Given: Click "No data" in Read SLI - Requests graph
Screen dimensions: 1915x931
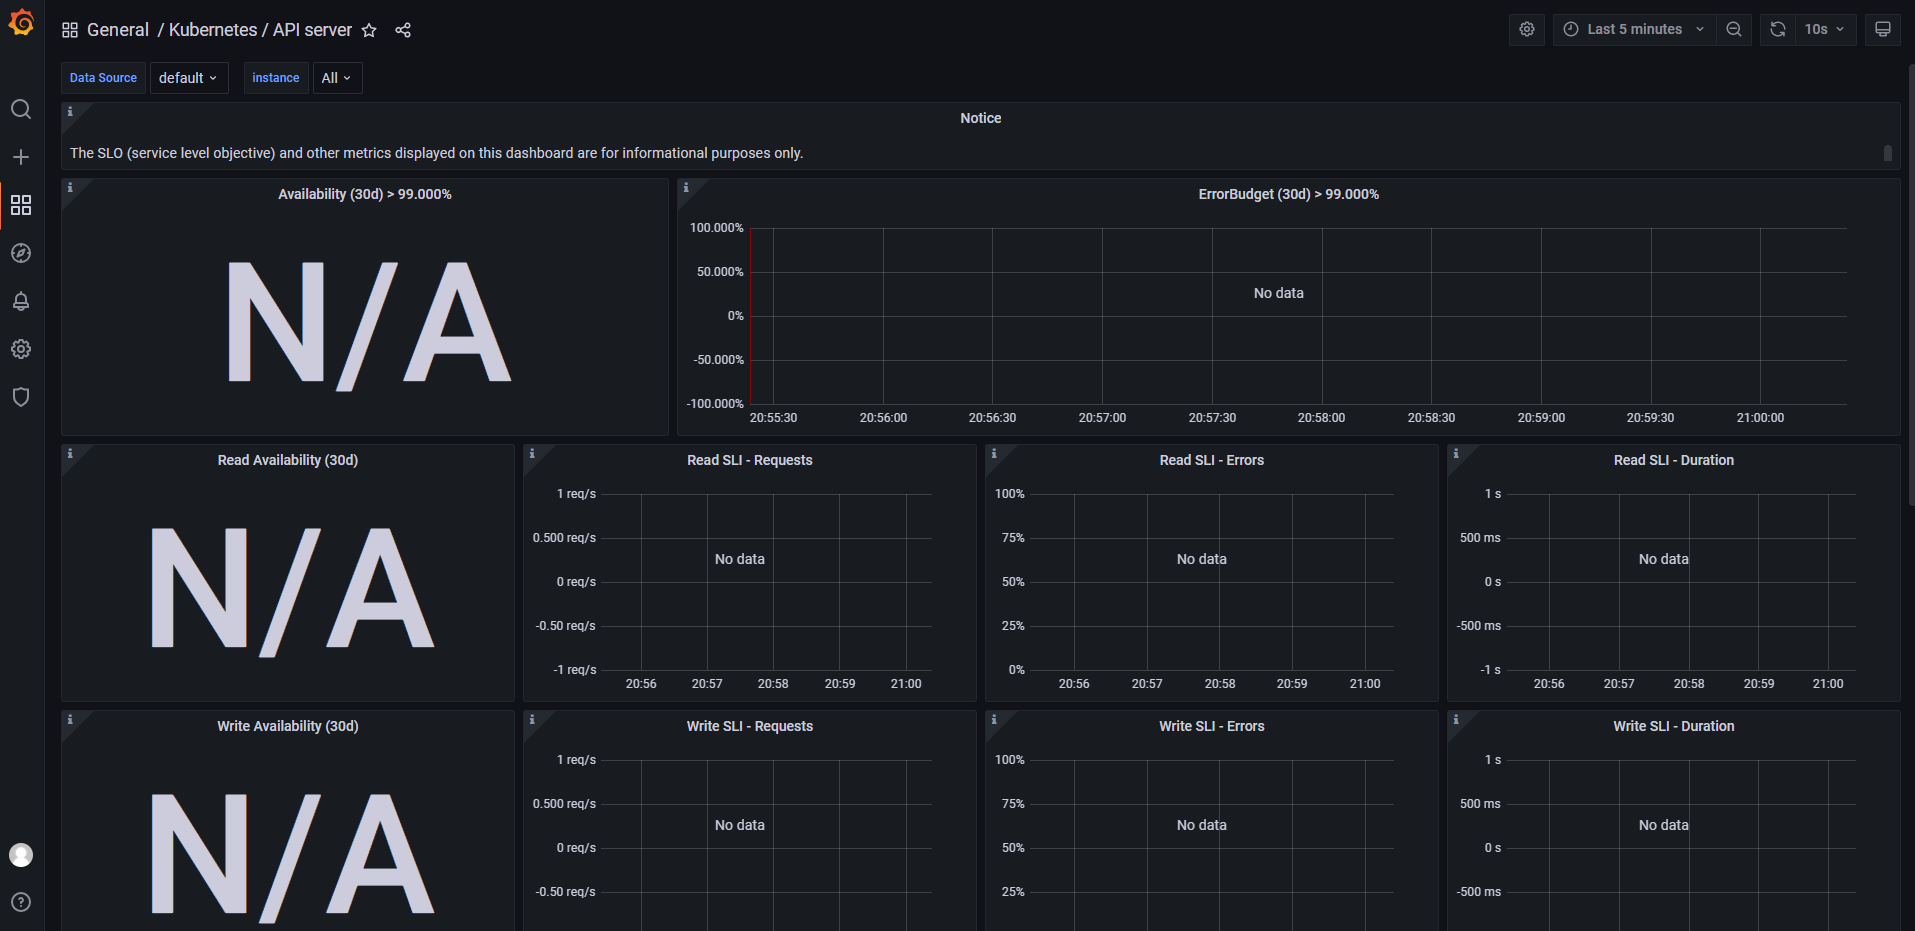Looking at the screenshot, I should click(740, 559).
